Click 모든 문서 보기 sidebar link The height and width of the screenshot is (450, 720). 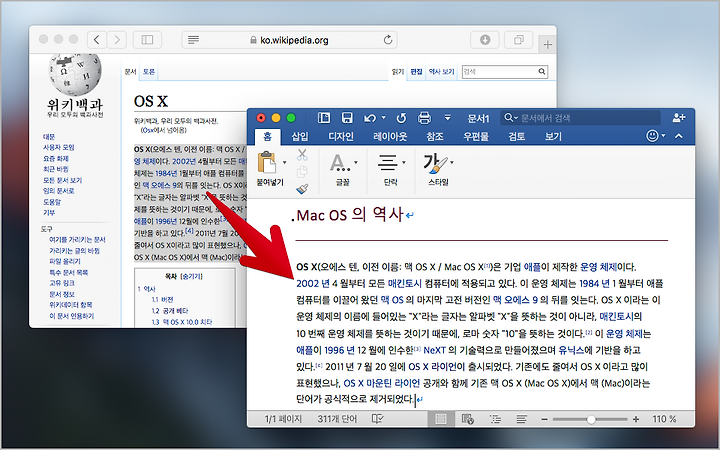tap(62, 180)
